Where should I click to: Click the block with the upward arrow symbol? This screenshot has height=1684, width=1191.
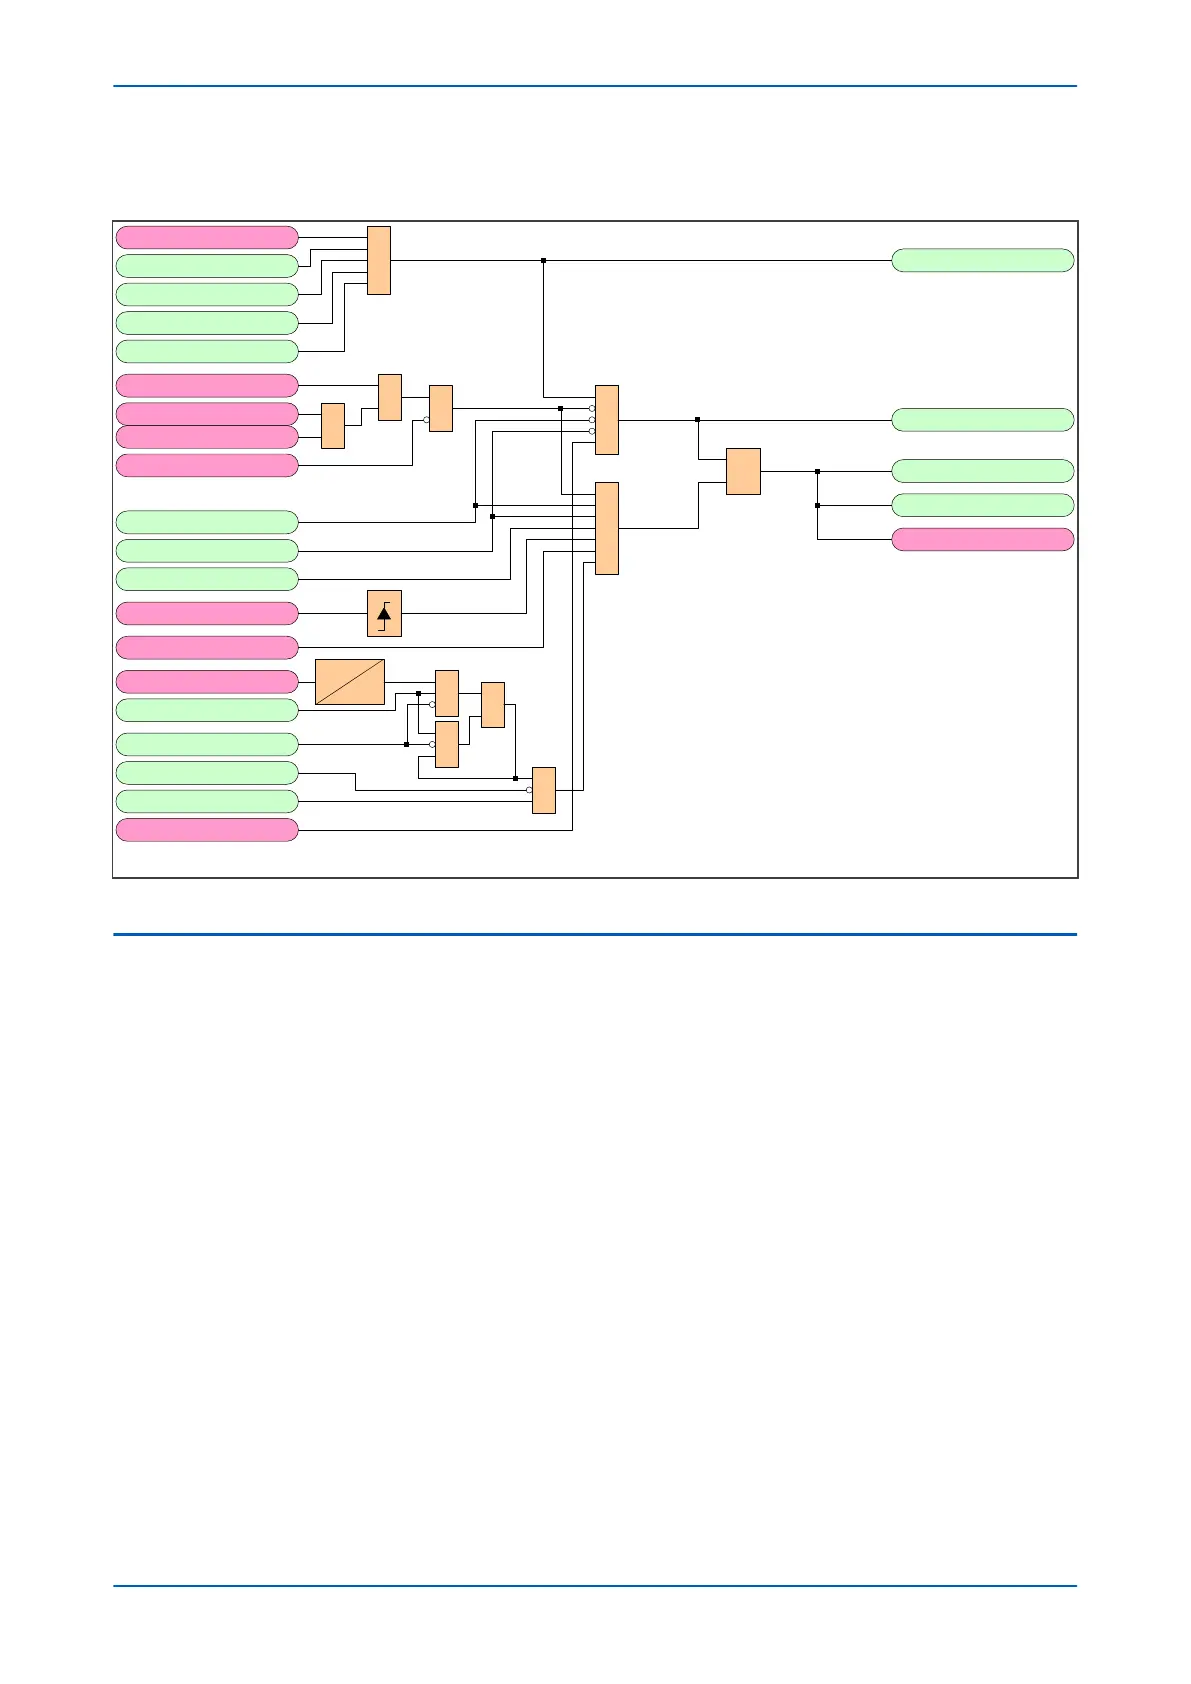pyautogui.click(x=385, y=613)
